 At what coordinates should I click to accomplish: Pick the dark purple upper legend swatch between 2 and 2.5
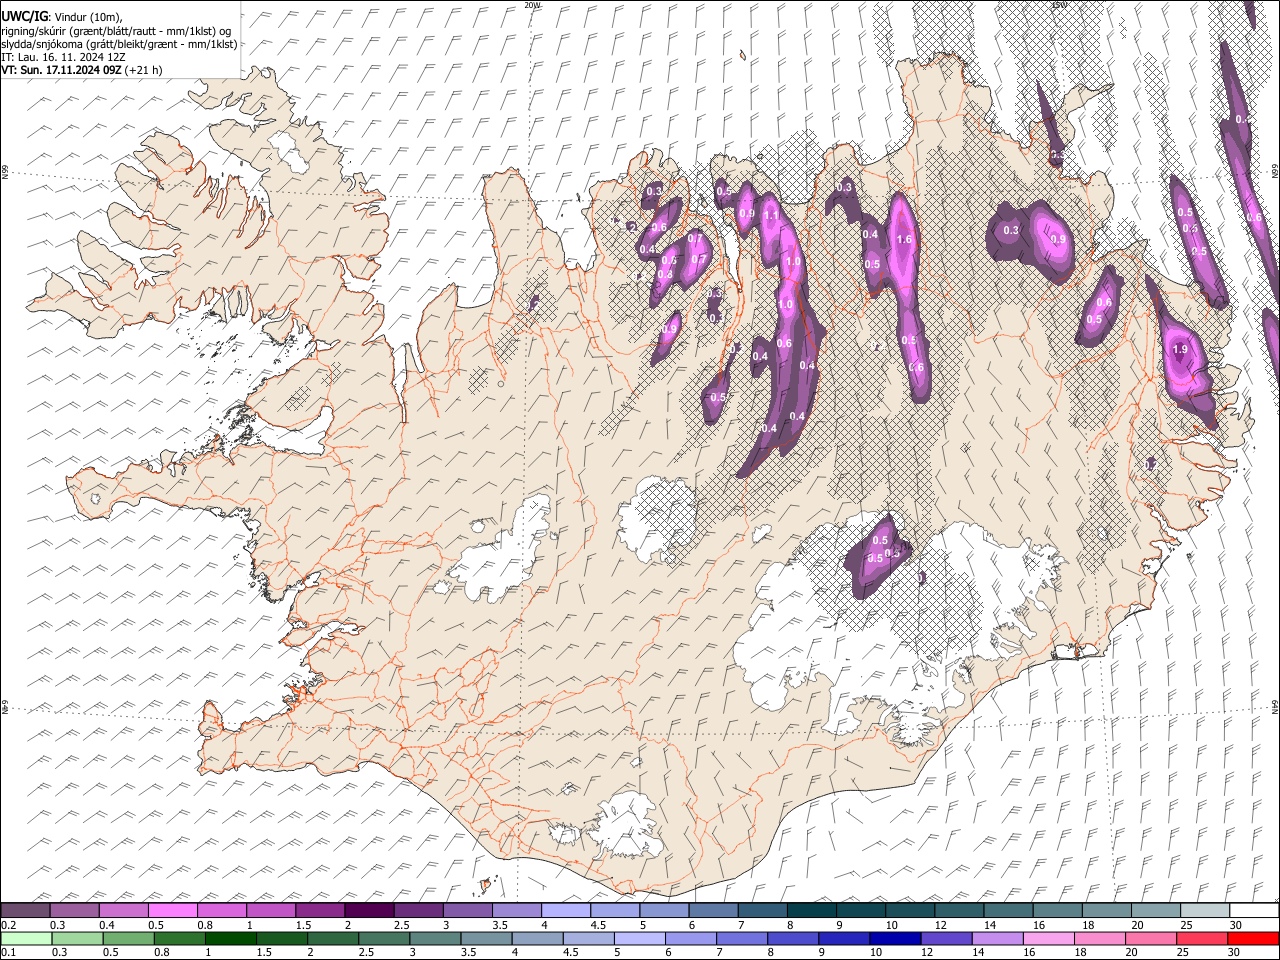coord(369,910)
